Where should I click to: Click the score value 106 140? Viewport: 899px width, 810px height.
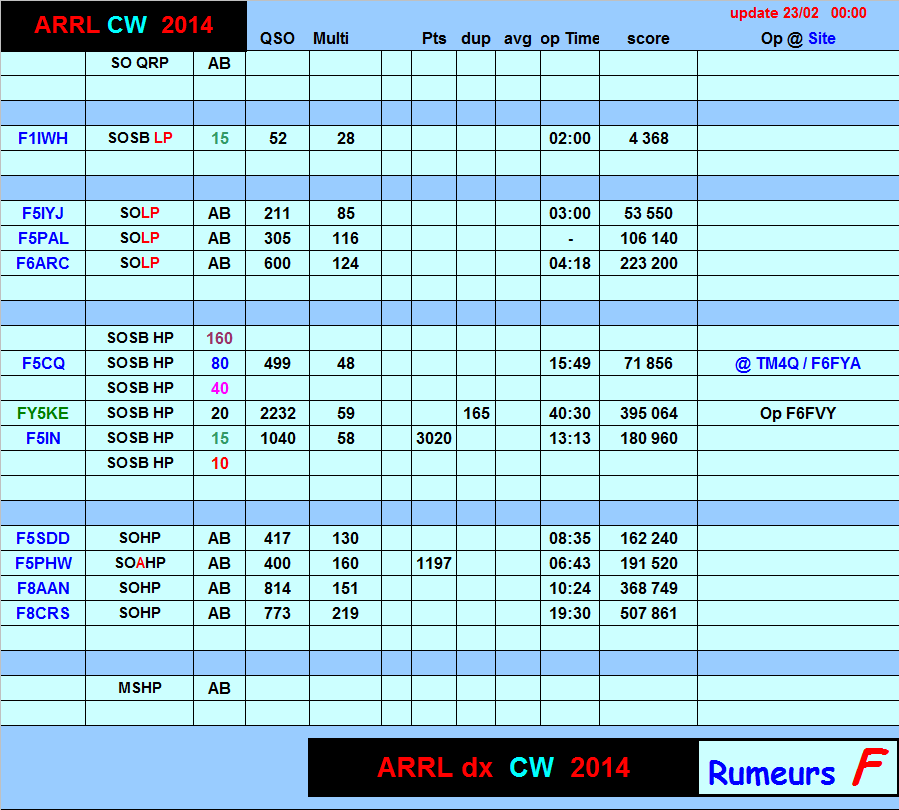click(x=648, y=238)
